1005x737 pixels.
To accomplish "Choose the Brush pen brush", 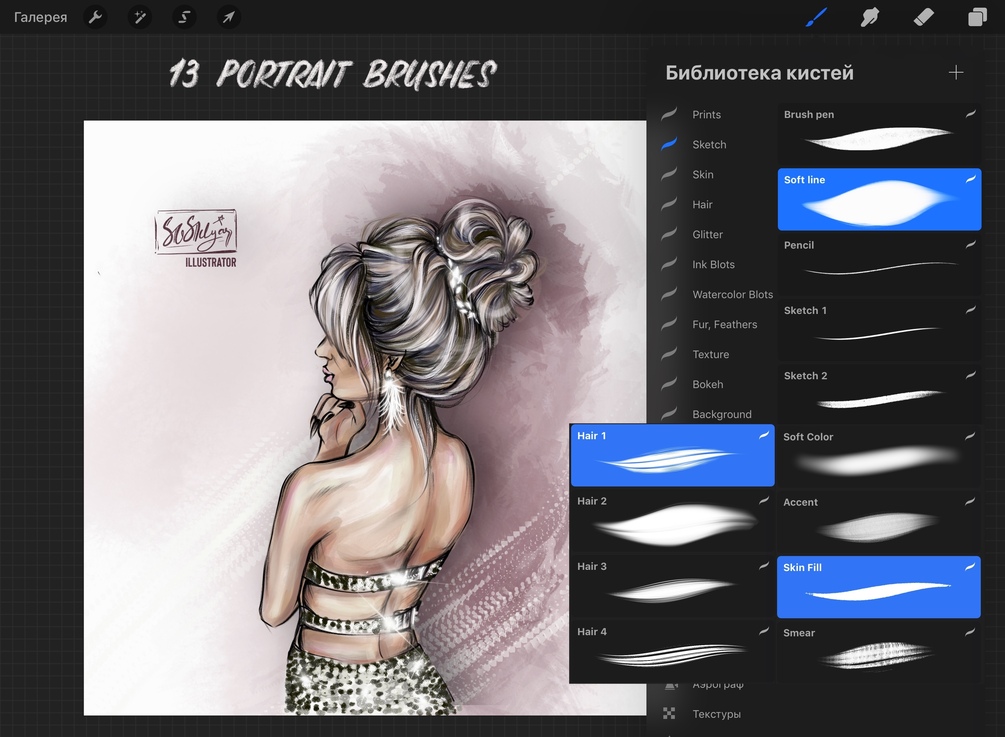I will pyautogui.click(x=879, y=135).
